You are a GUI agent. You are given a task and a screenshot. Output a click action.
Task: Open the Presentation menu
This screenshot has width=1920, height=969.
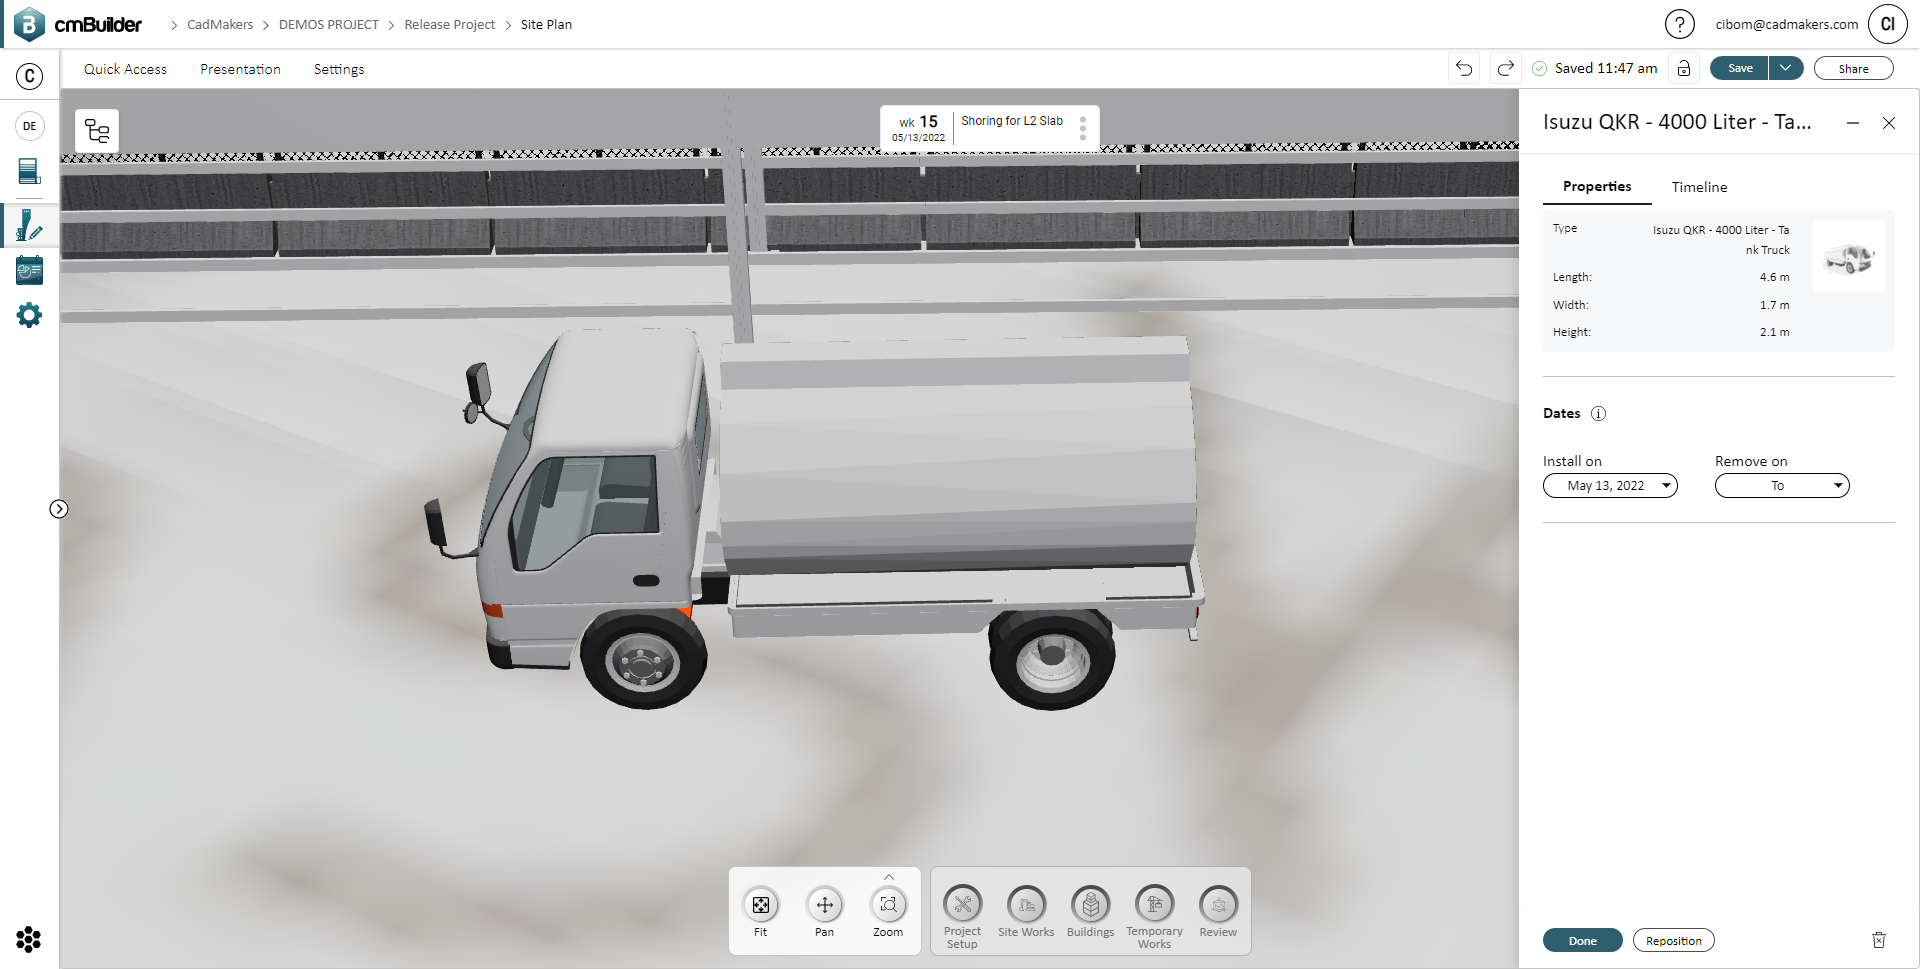click(240, 69)
